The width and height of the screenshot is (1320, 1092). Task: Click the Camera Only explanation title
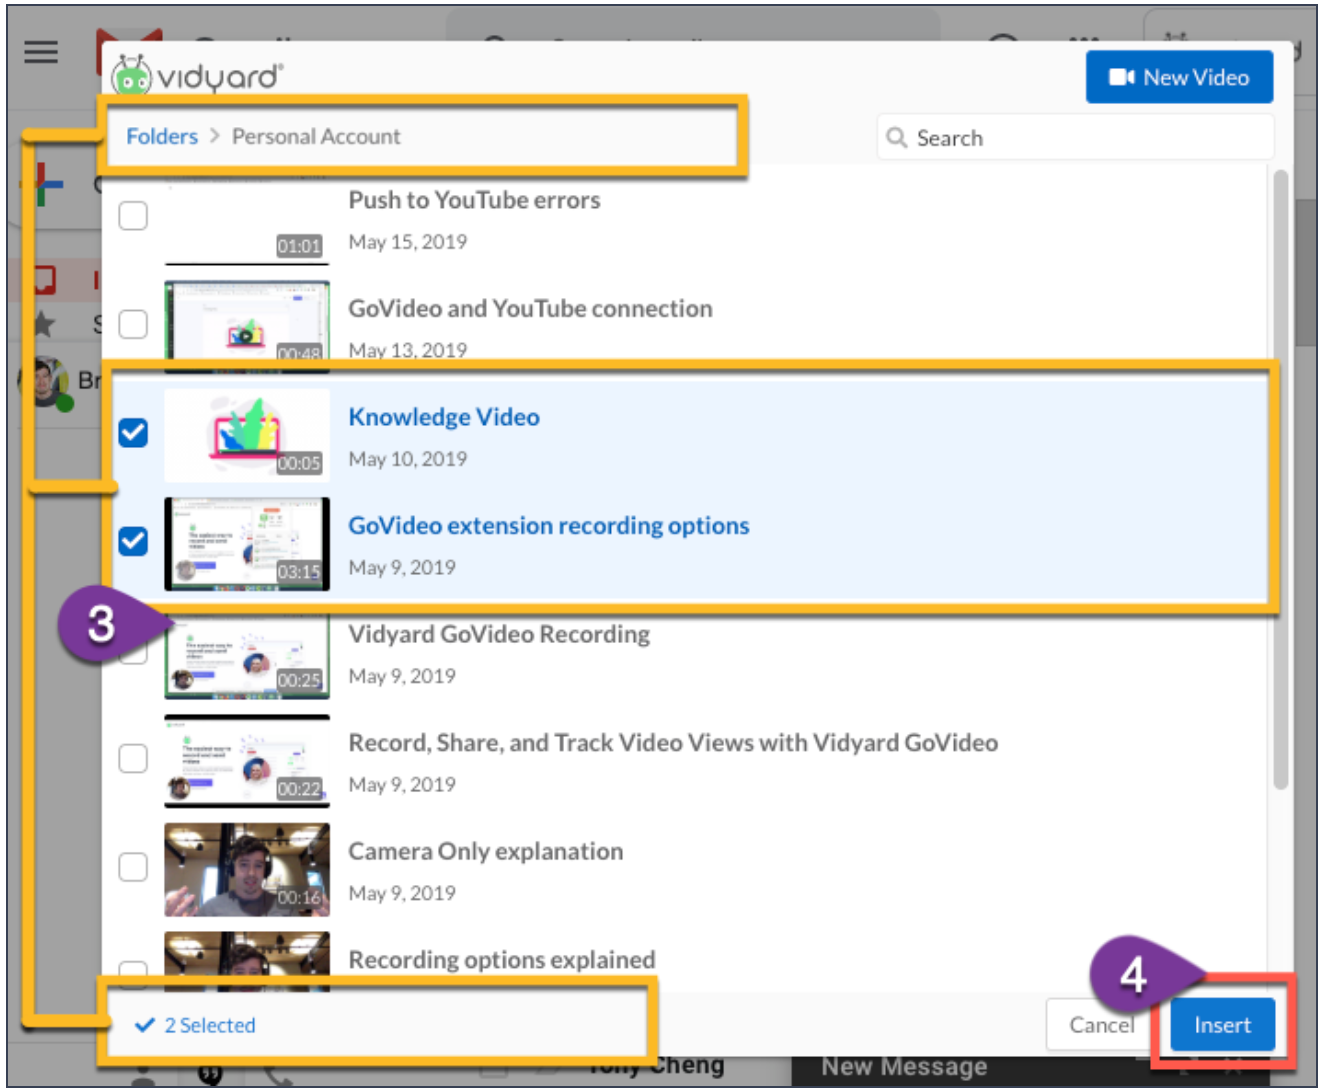pos(486,852)
